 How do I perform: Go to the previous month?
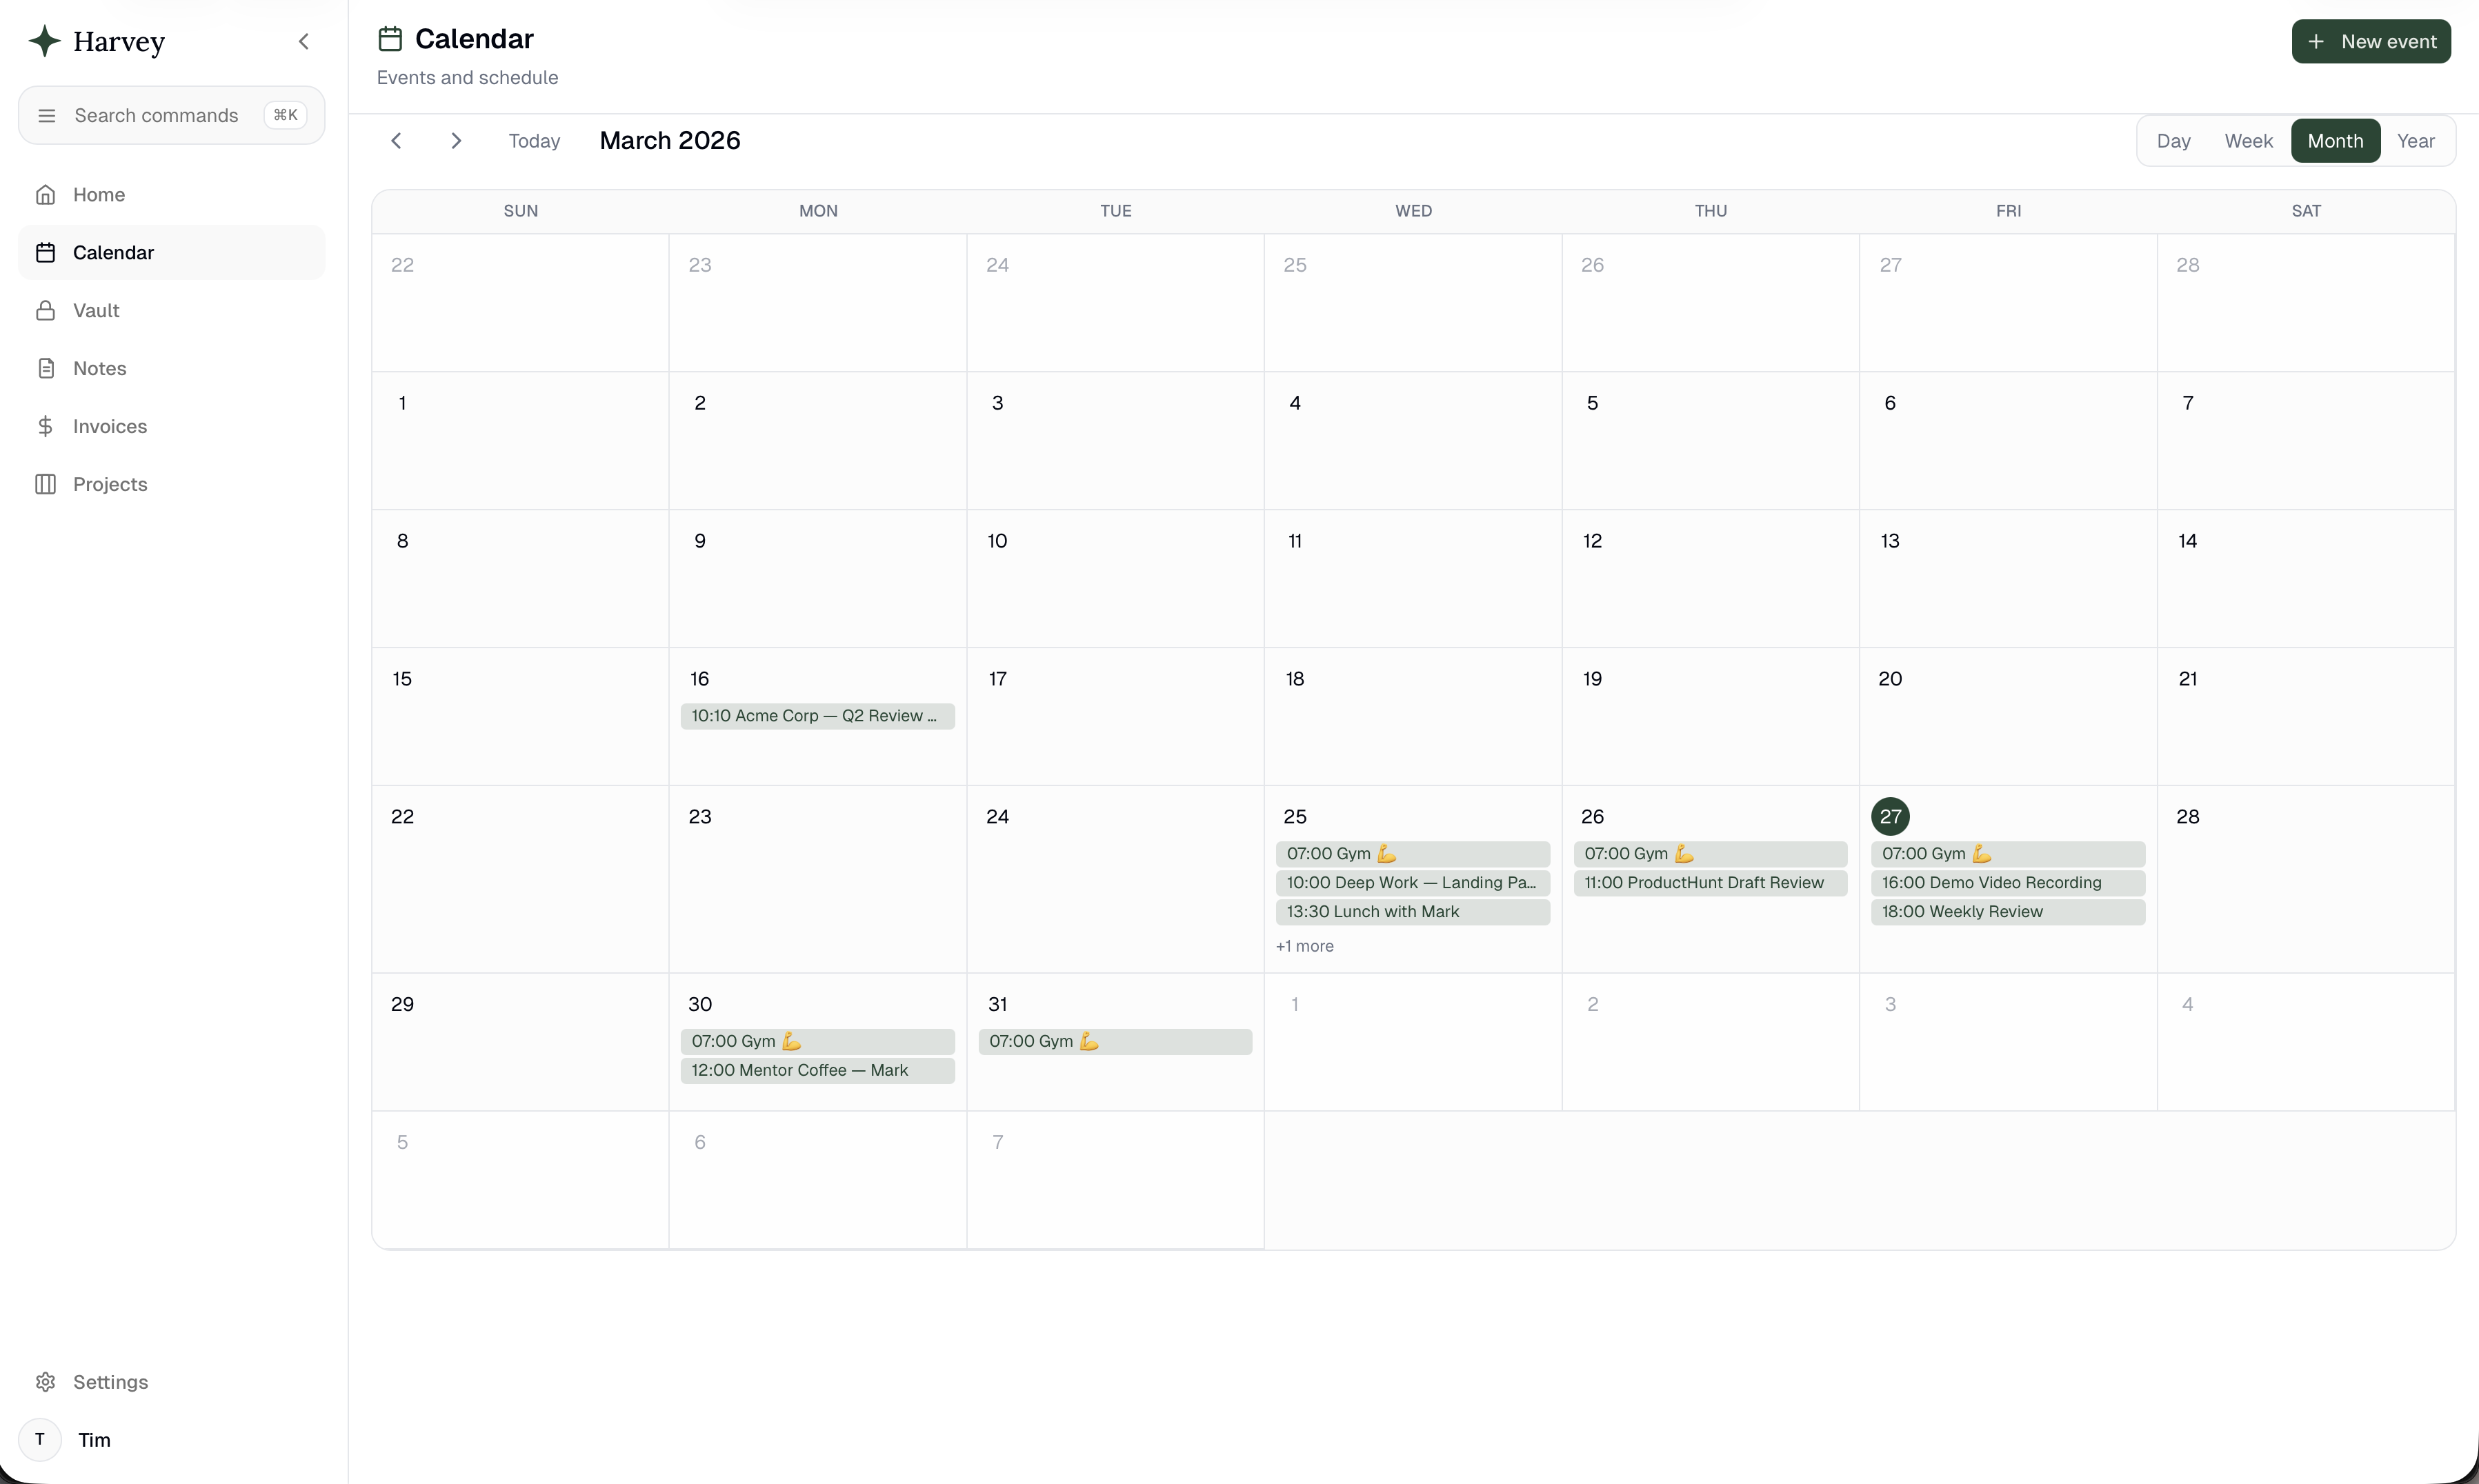pos(396,141)
